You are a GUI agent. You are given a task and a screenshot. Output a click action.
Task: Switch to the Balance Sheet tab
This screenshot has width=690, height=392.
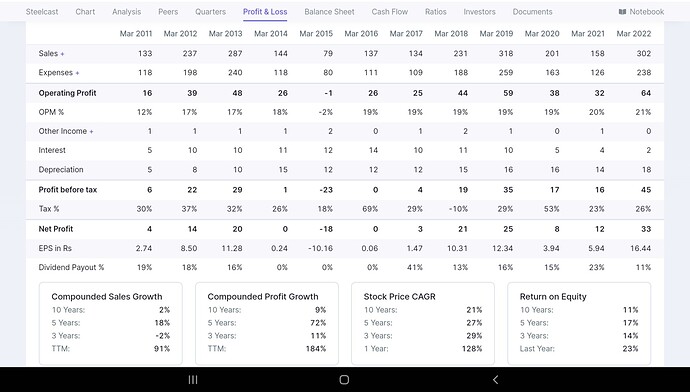click(x=329, y=12)
